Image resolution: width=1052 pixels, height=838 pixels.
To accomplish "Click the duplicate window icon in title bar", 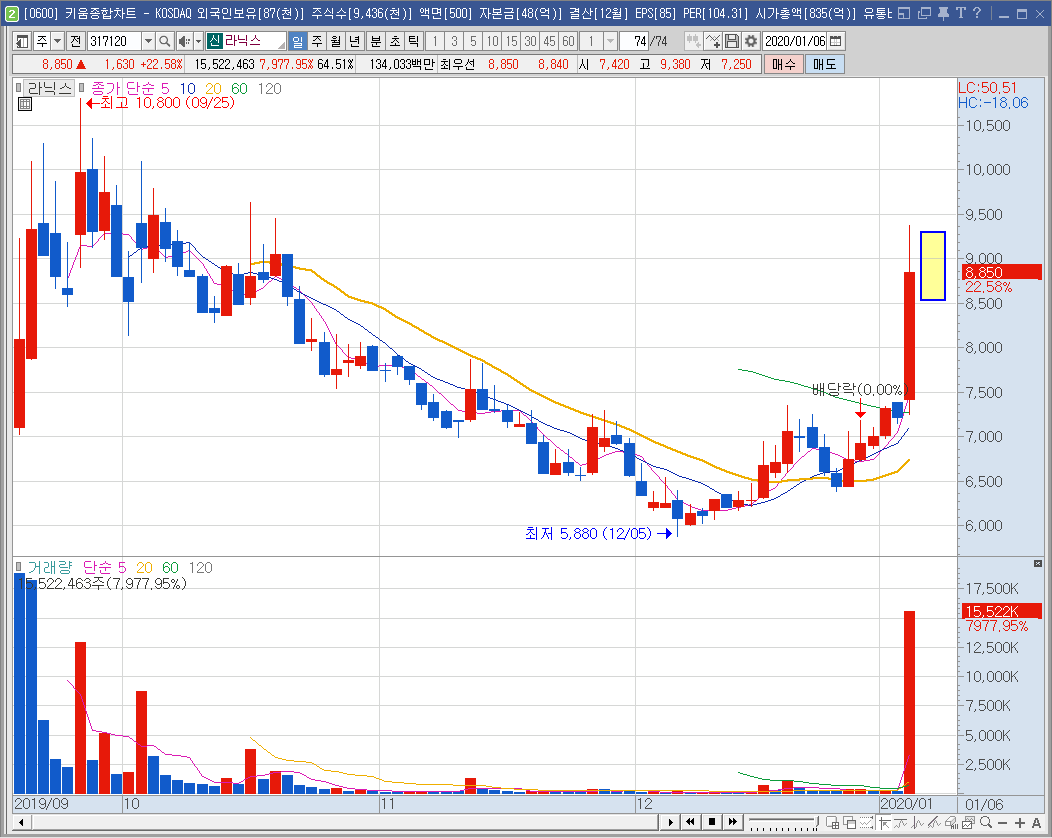I will coord(925,13).
